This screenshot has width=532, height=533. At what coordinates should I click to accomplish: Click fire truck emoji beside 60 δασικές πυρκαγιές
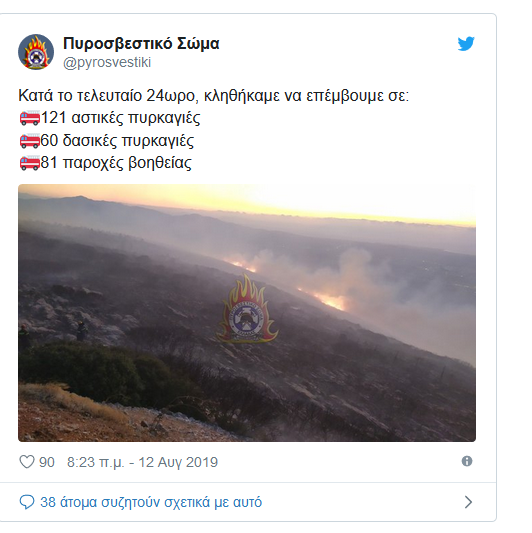30,141
